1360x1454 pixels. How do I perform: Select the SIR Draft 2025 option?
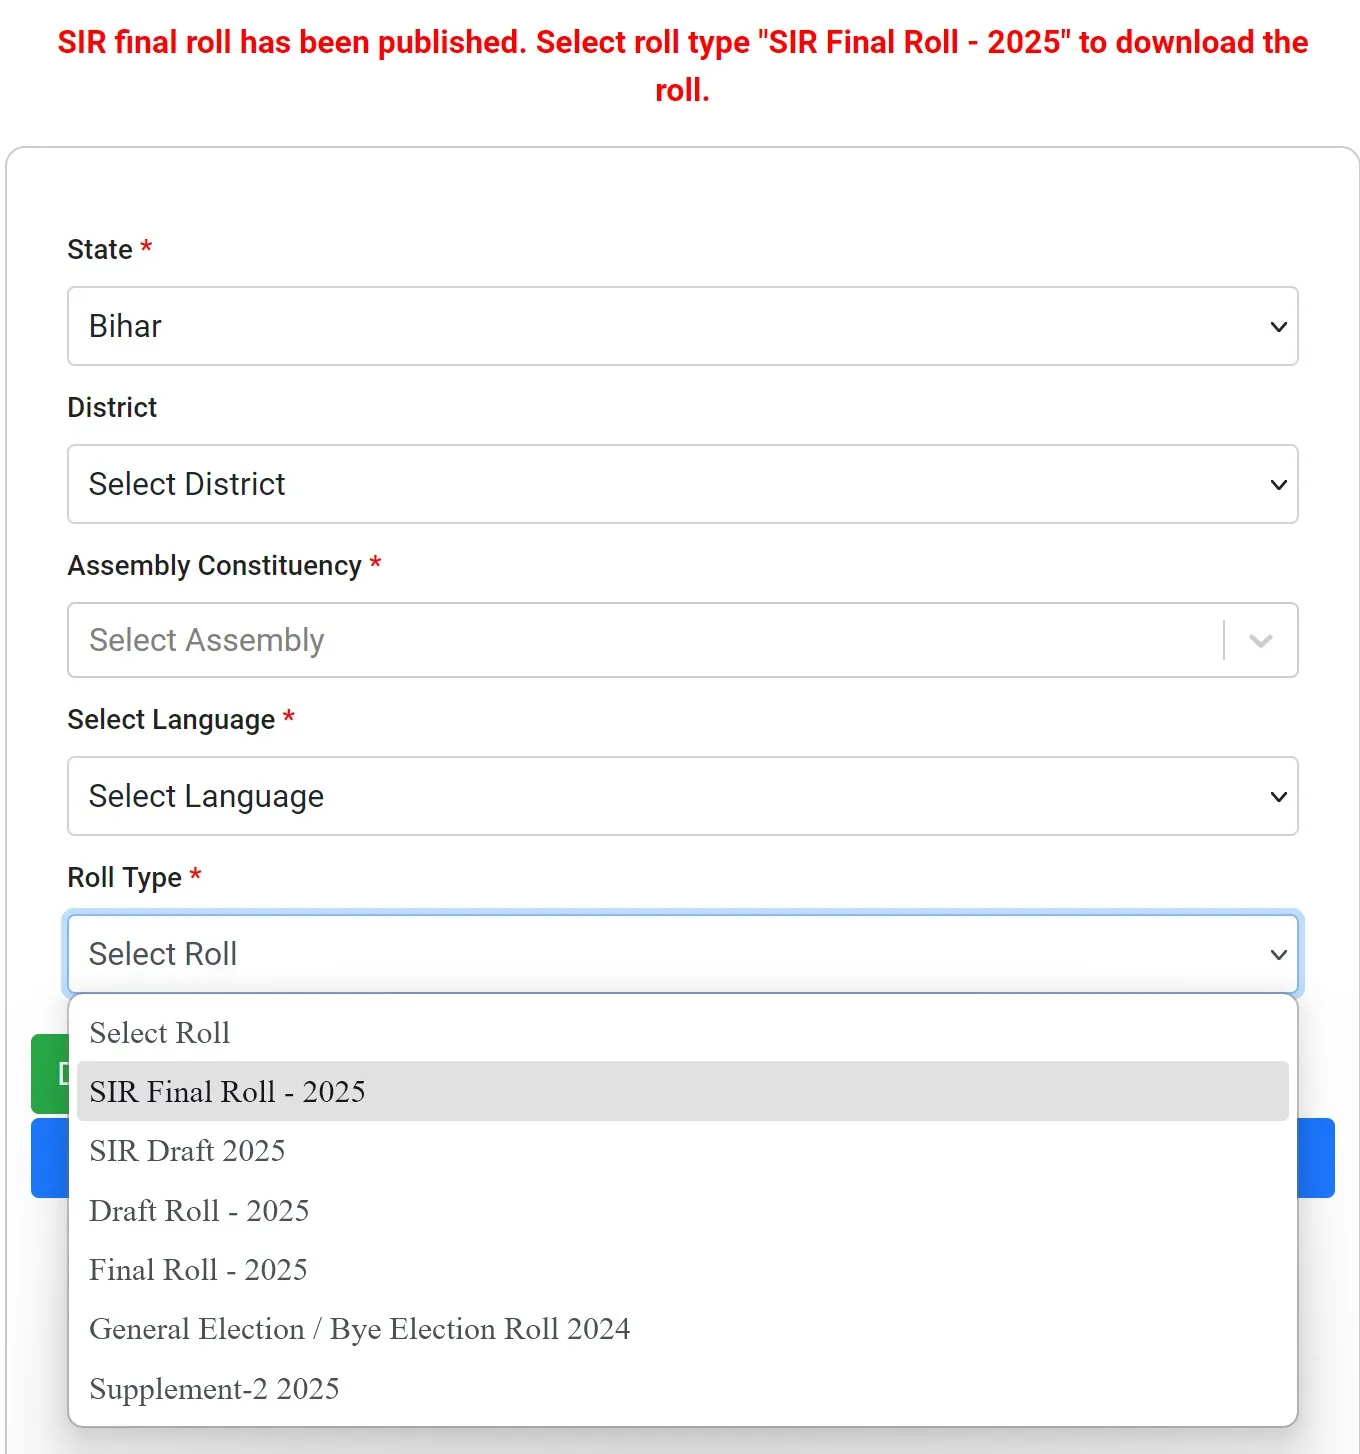(x=187, y=1151)
